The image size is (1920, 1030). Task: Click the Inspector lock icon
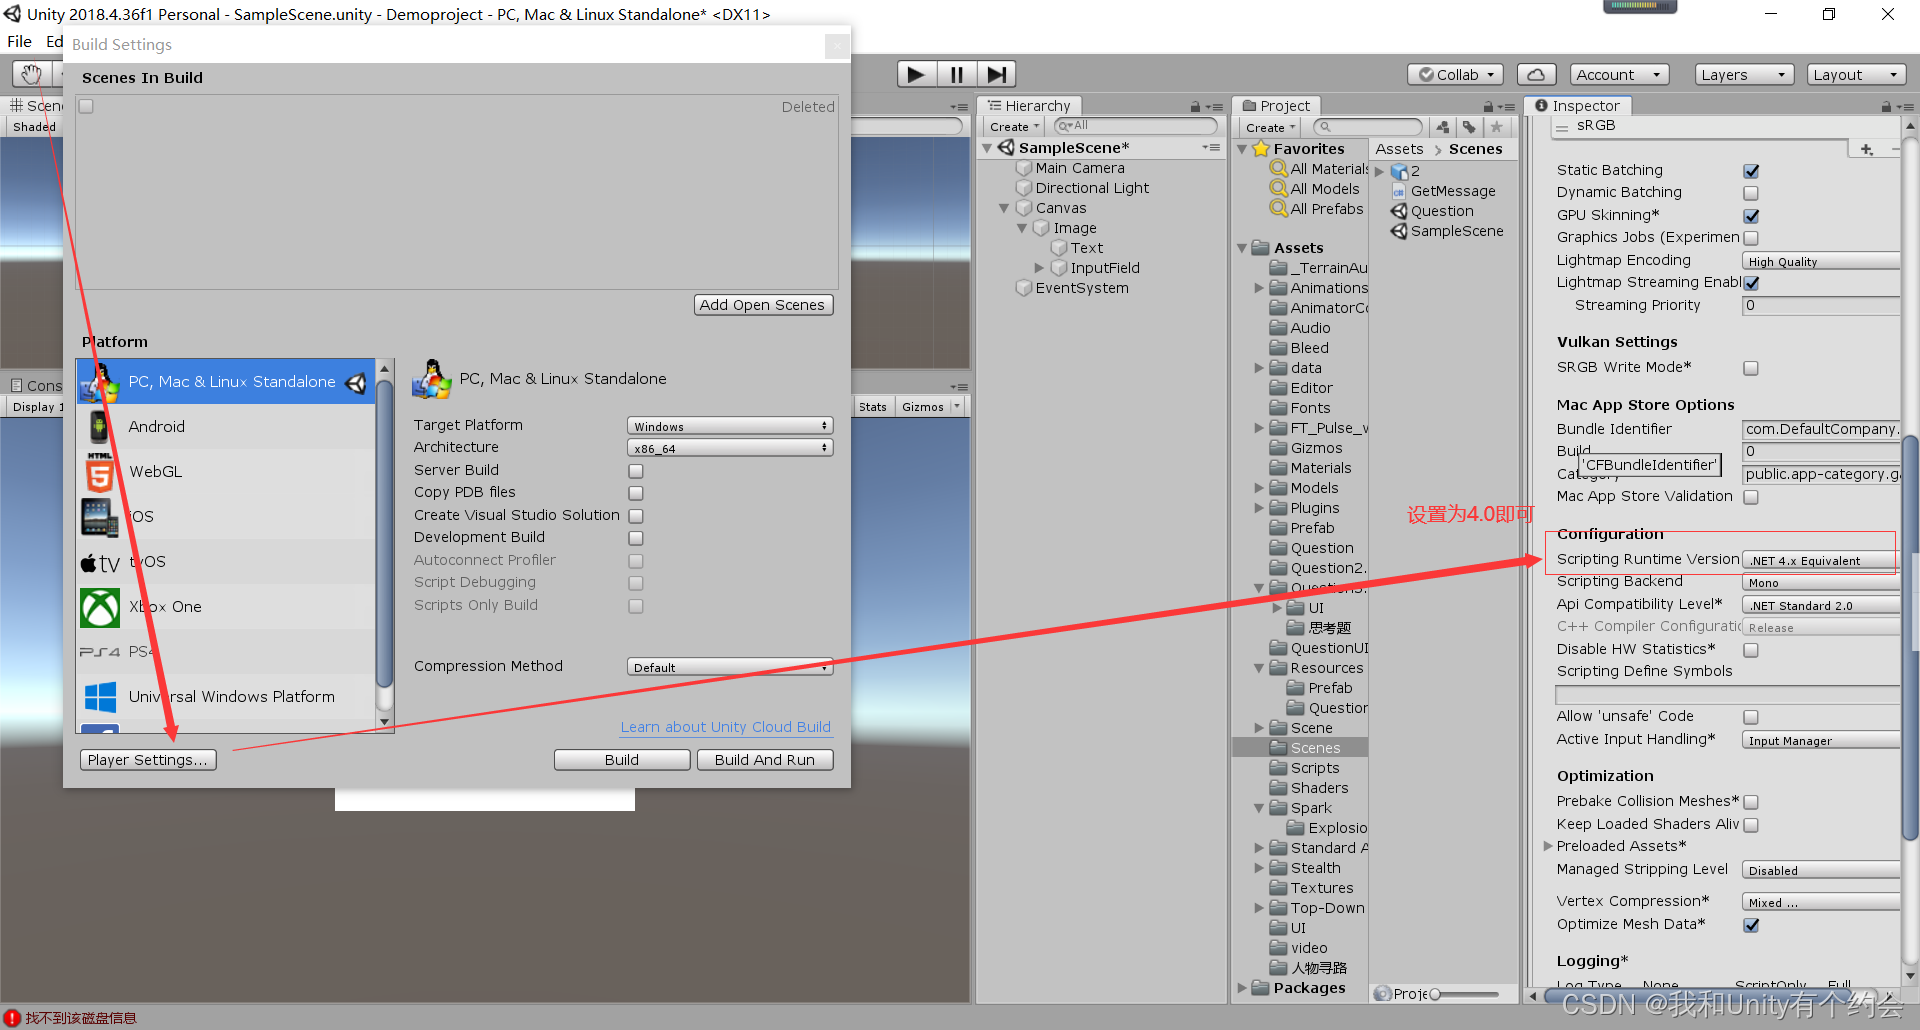pos(1886,106)
